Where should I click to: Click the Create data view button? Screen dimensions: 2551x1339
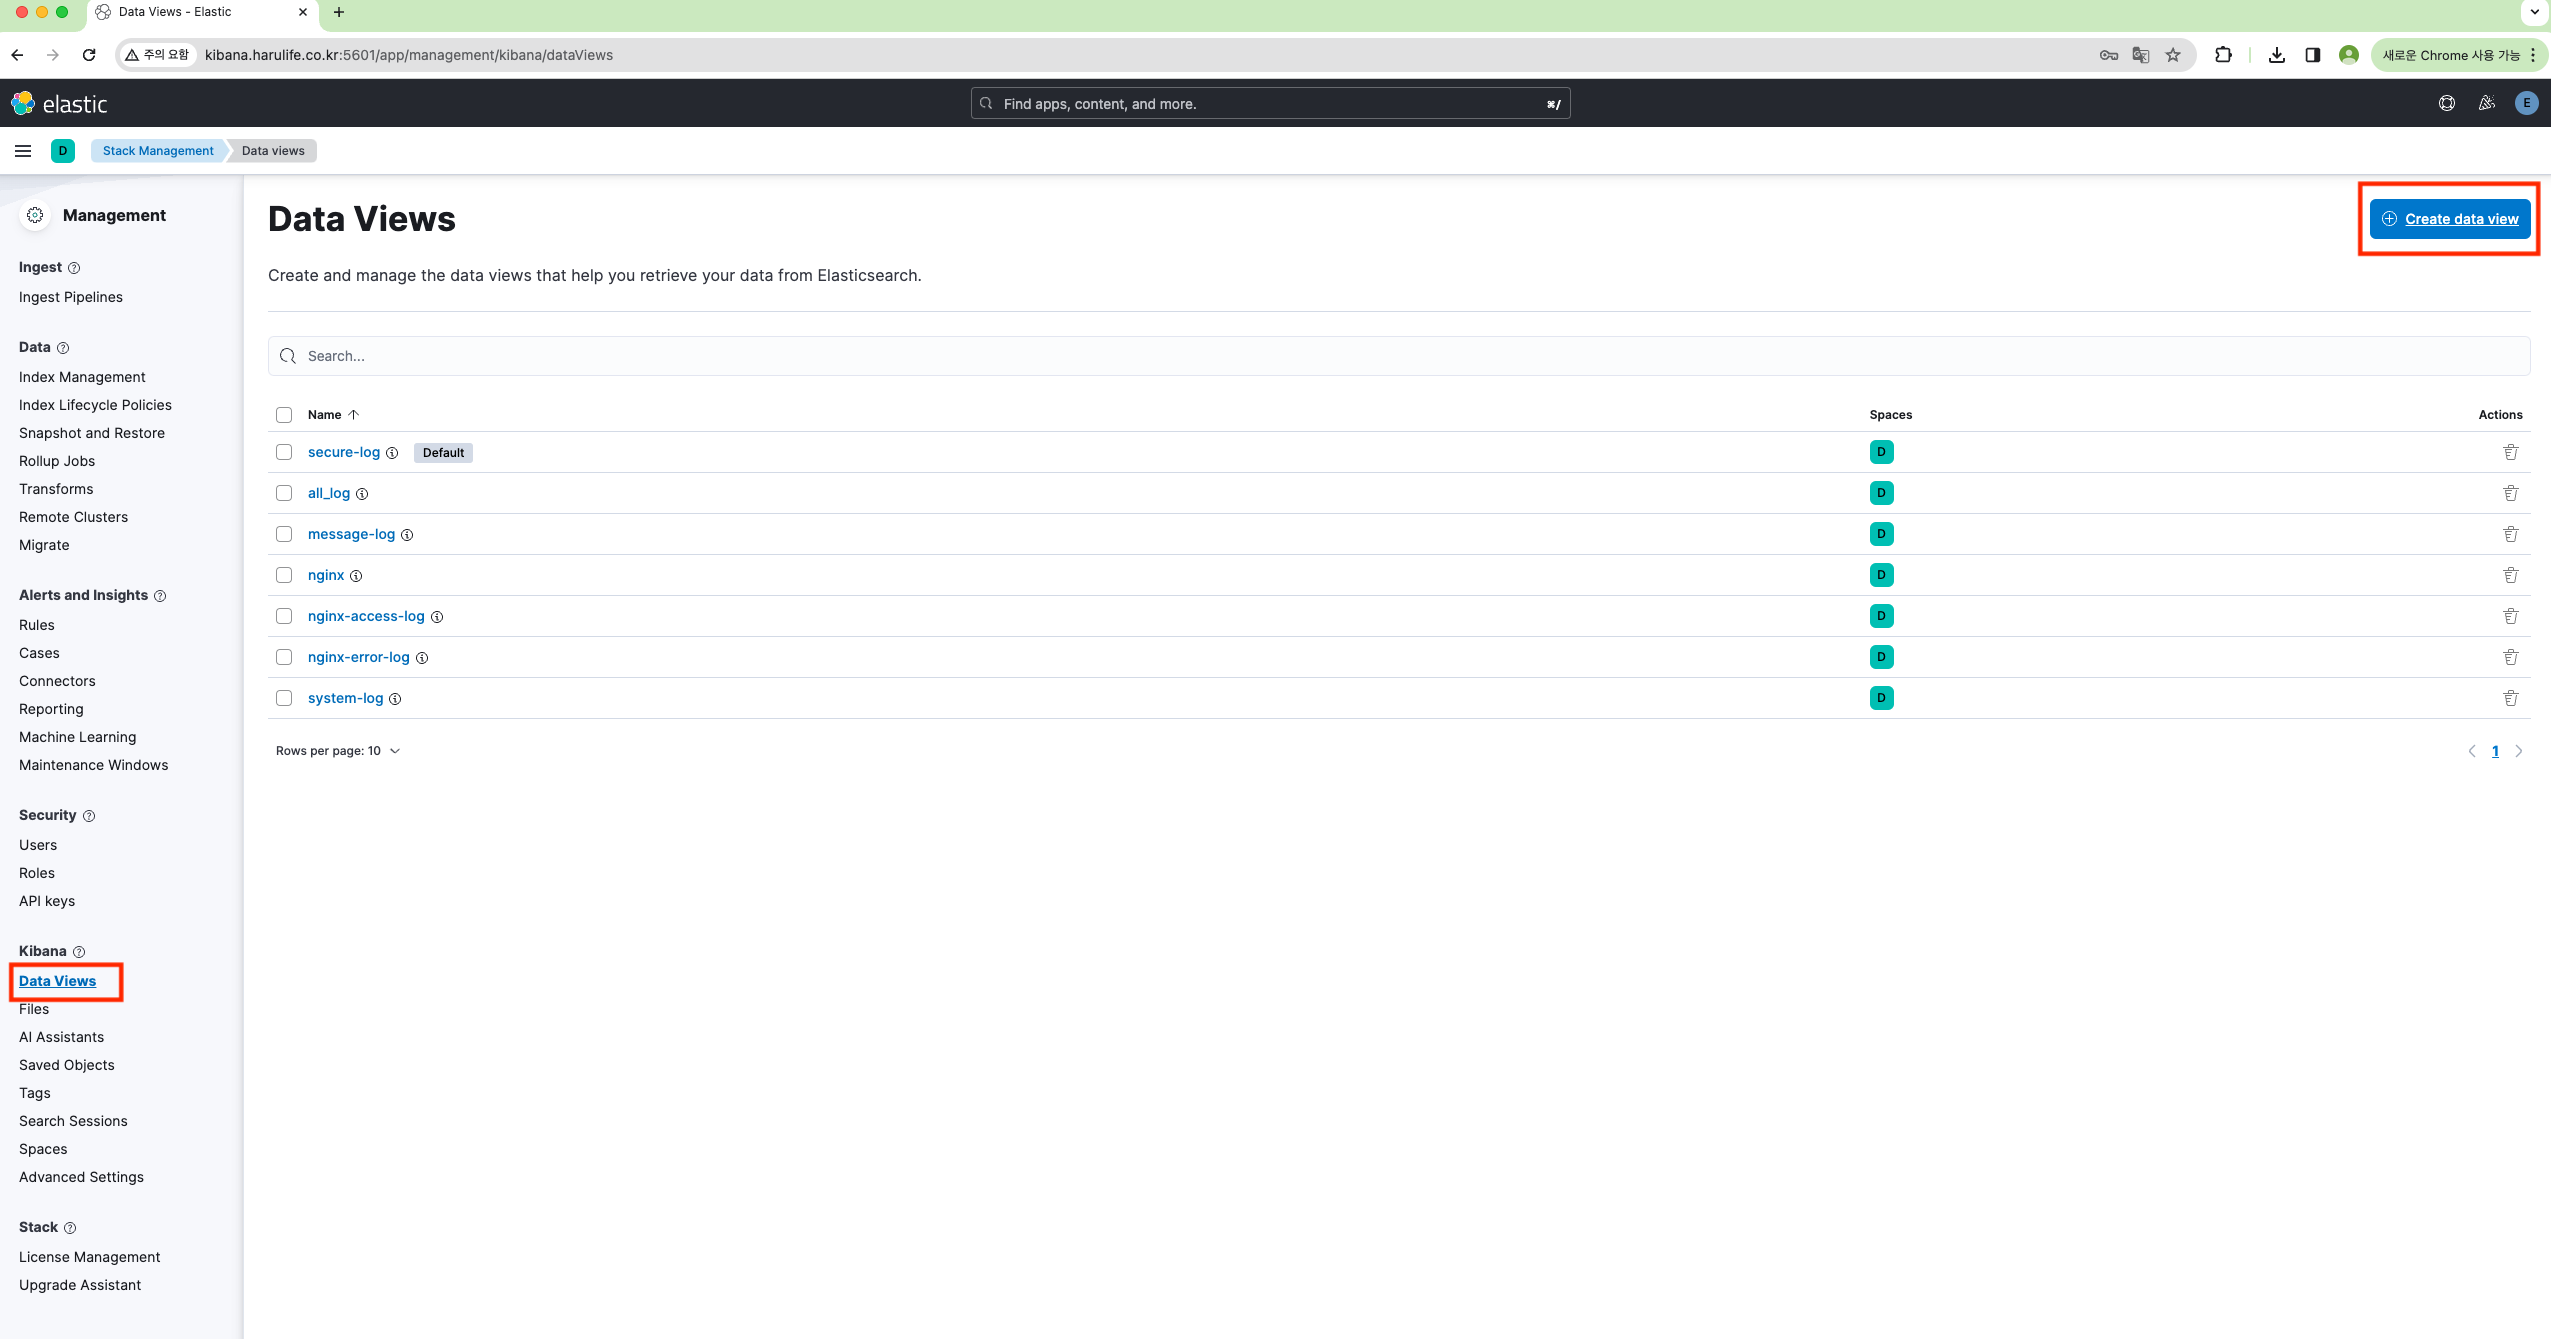pos(2449,219)
